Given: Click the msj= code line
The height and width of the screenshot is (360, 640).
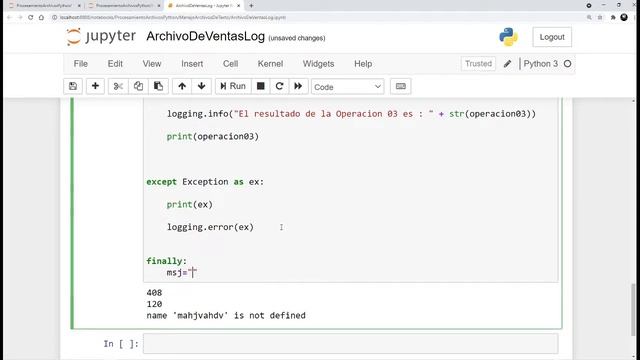Looking at the screenshot, I should (x=182, y=272).
